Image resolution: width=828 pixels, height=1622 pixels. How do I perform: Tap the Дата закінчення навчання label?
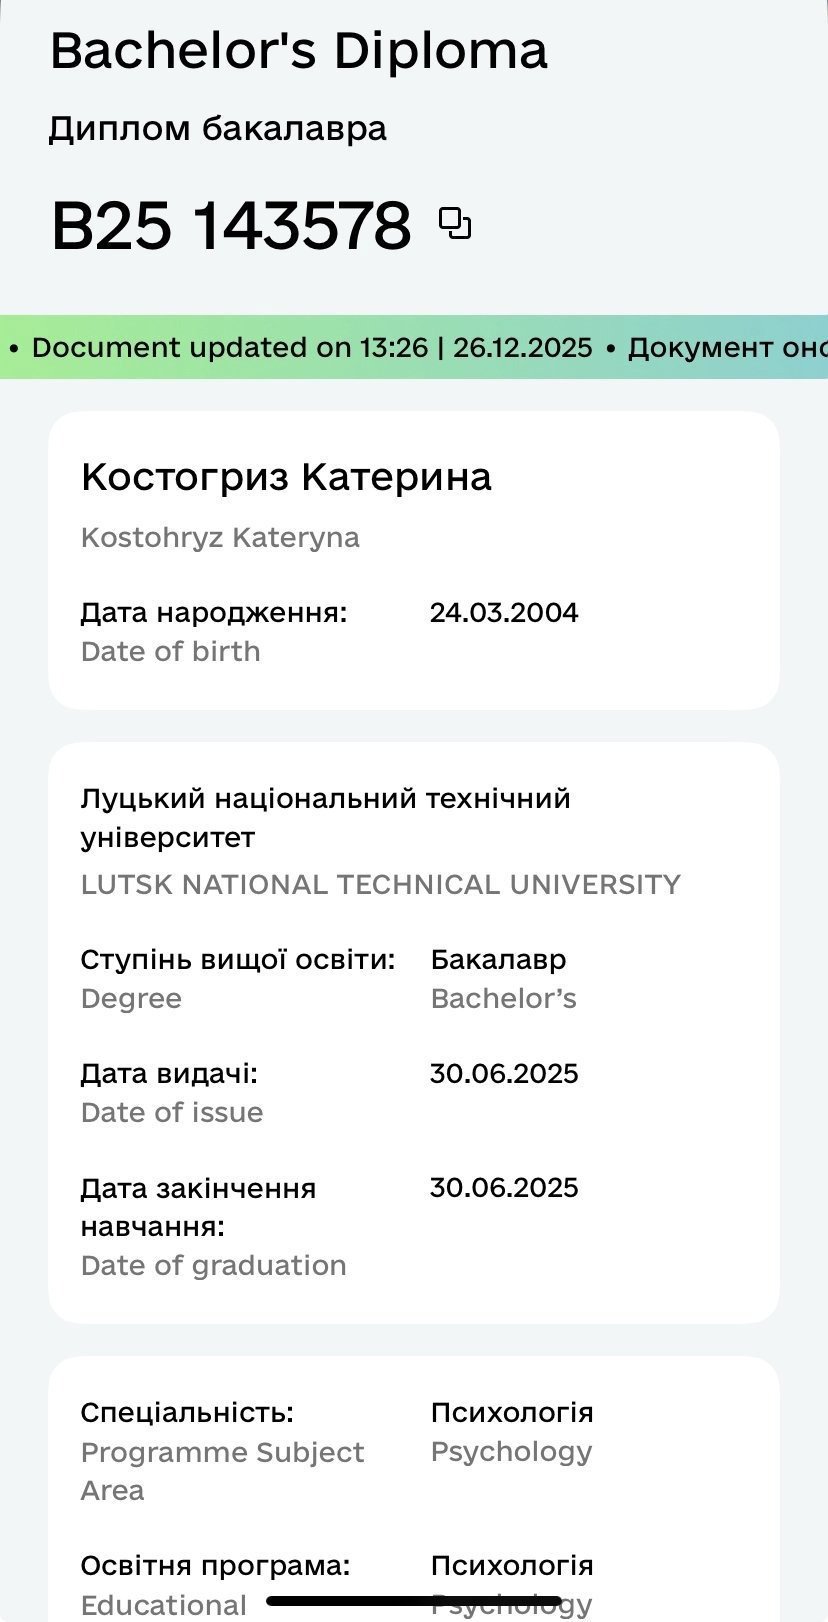pyautogui.click(x=198, y=1207)
